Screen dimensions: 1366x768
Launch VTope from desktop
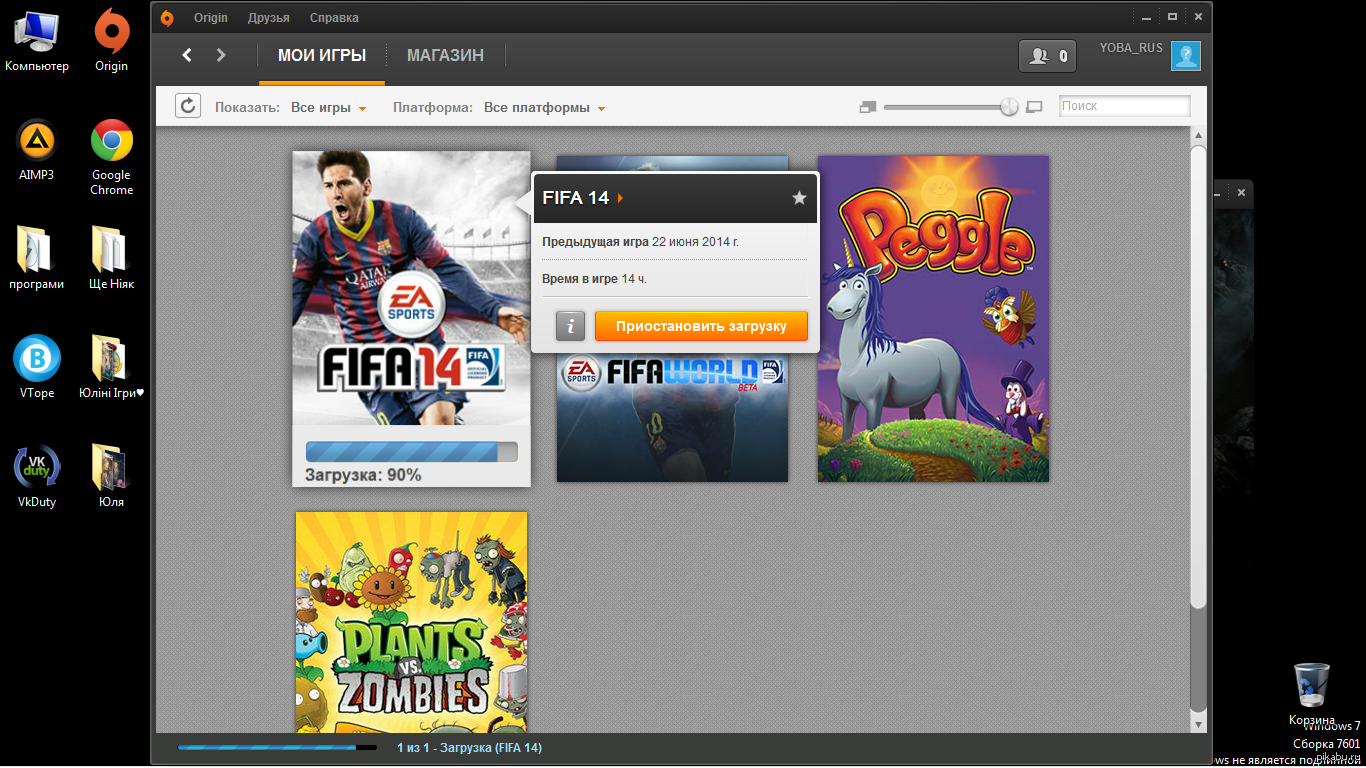click(37, 368)
